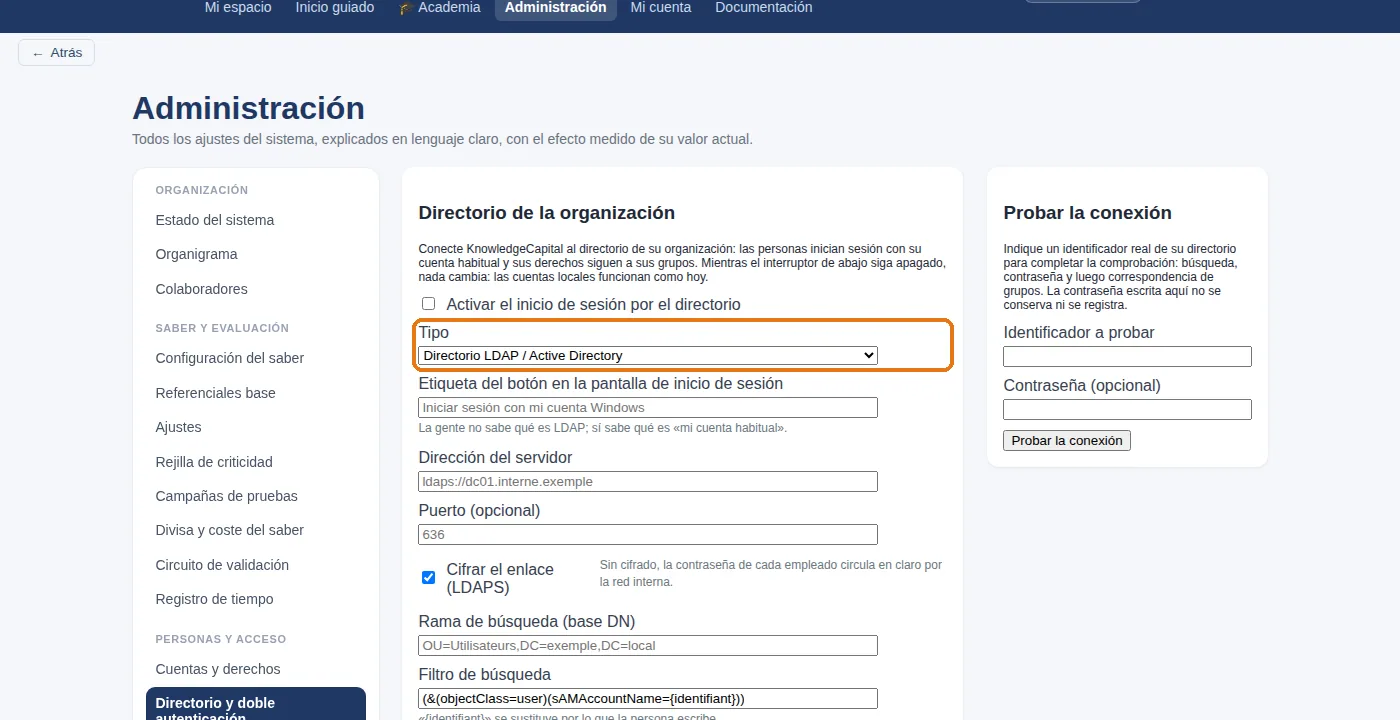The width and height of the screenshot is (1400, 720).
Task: Open the Inicio guiado tab
Action: 335,8
